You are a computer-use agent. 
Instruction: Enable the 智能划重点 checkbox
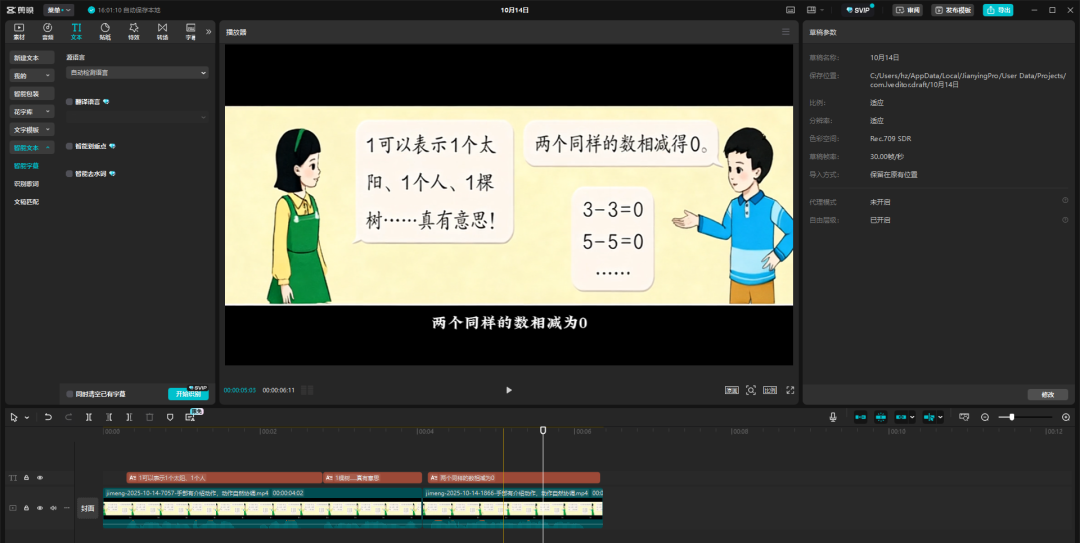(x=70, y=146)
